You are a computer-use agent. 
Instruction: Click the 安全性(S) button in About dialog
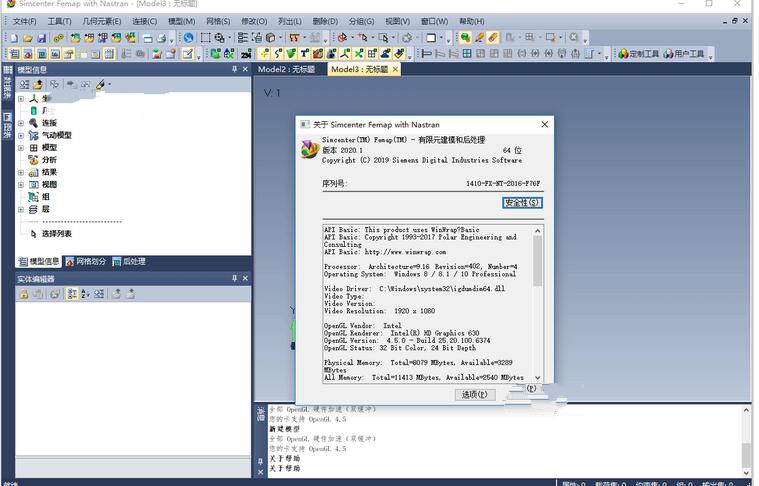tap(522, 202)
